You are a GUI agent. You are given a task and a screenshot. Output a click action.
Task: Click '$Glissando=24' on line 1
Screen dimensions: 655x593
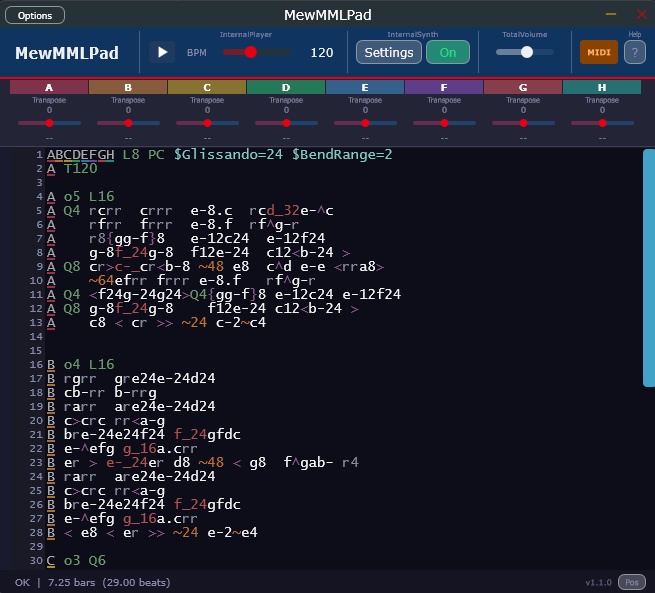tap(228, 155)
